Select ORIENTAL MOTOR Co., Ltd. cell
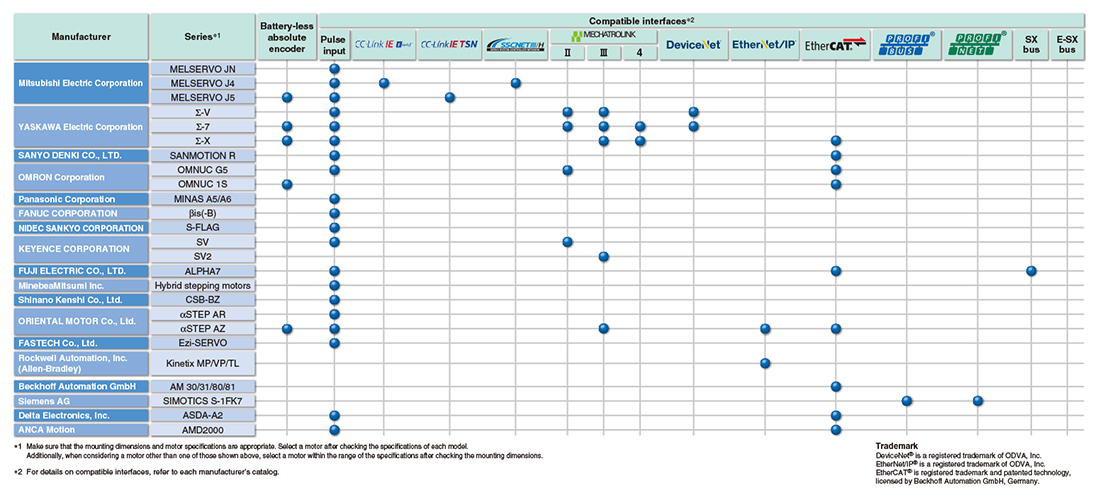1100x499 pixels. pyautogui.click(x=81, y=321)
